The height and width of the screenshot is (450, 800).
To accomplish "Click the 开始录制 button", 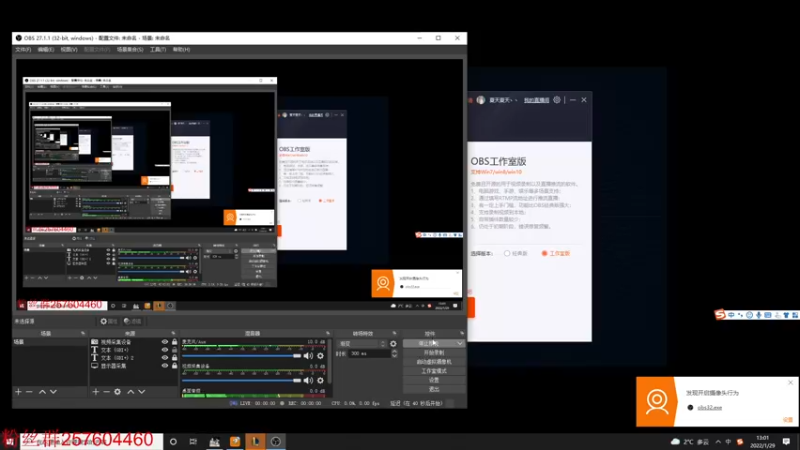I will click(x=434, y=353).
